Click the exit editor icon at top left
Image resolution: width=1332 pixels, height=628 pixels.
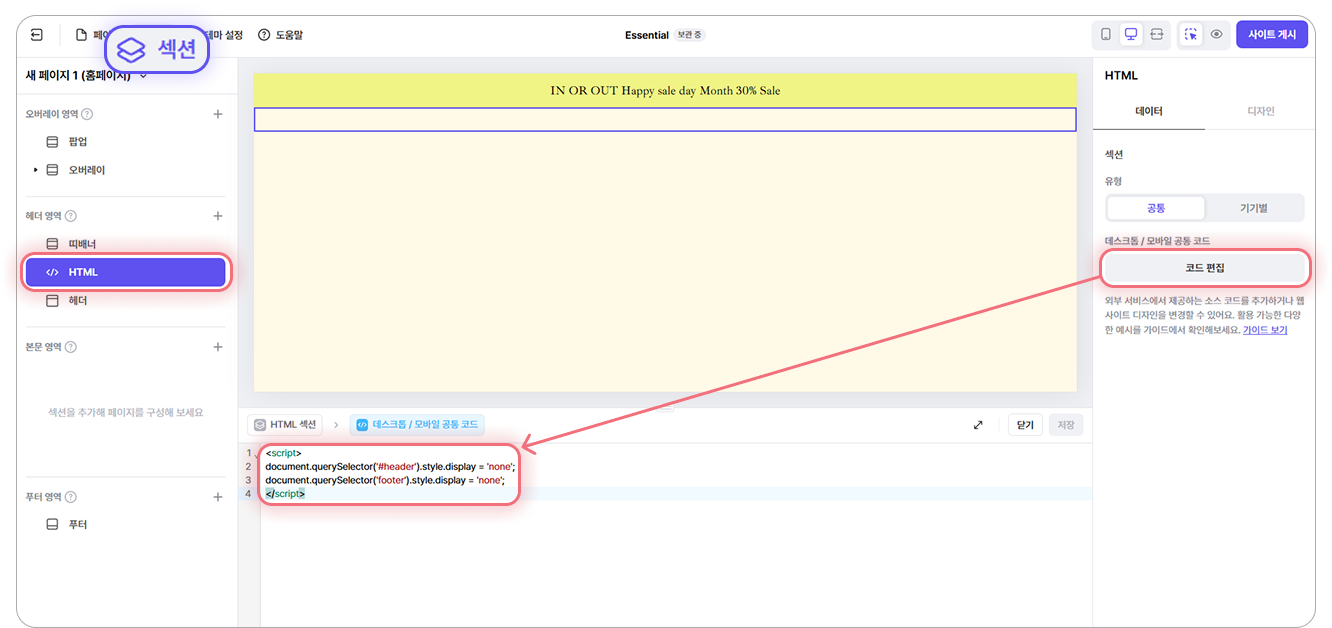coord(37,35)
